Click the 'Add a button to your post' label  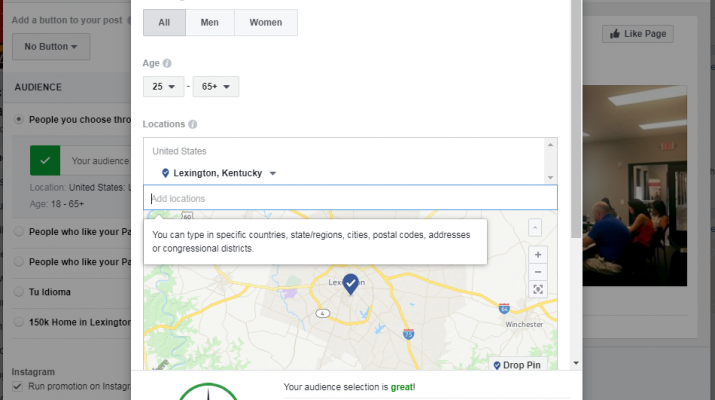click(x=67, y=20)
